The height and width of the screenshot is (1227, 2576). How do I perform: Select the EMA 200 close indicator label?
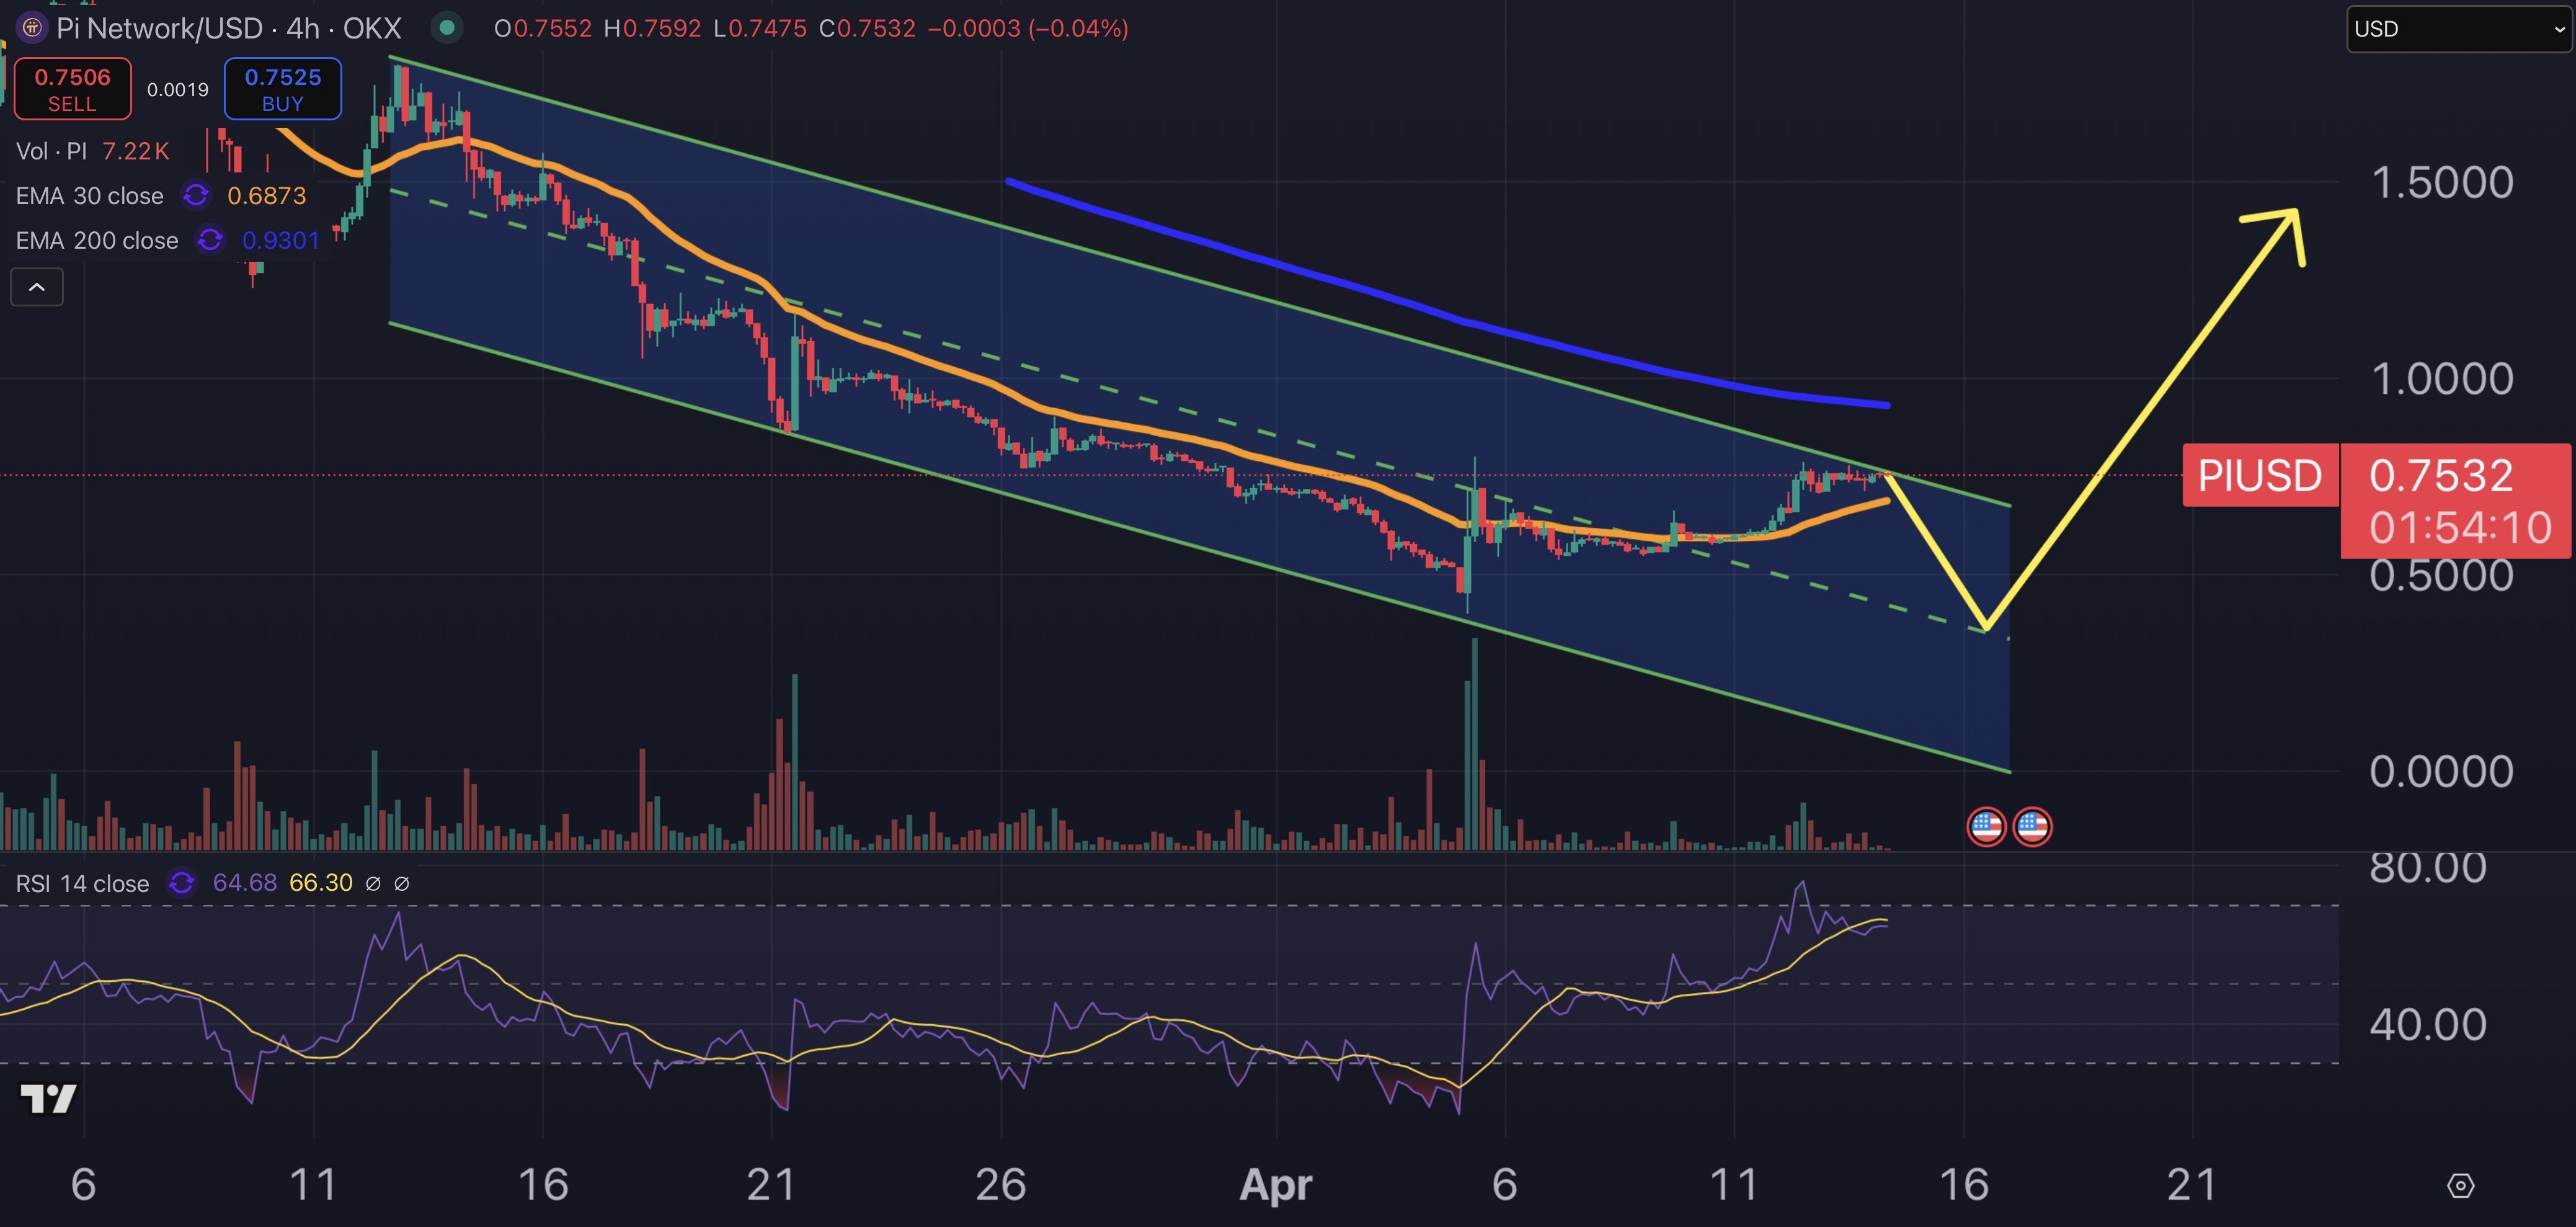97,240
